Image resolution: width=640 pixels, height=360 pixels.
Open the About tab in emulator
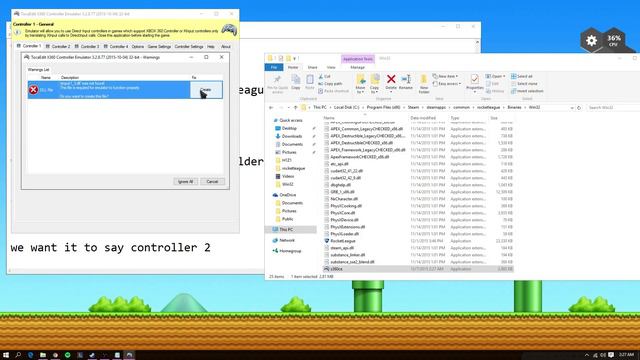pos(226,47)
